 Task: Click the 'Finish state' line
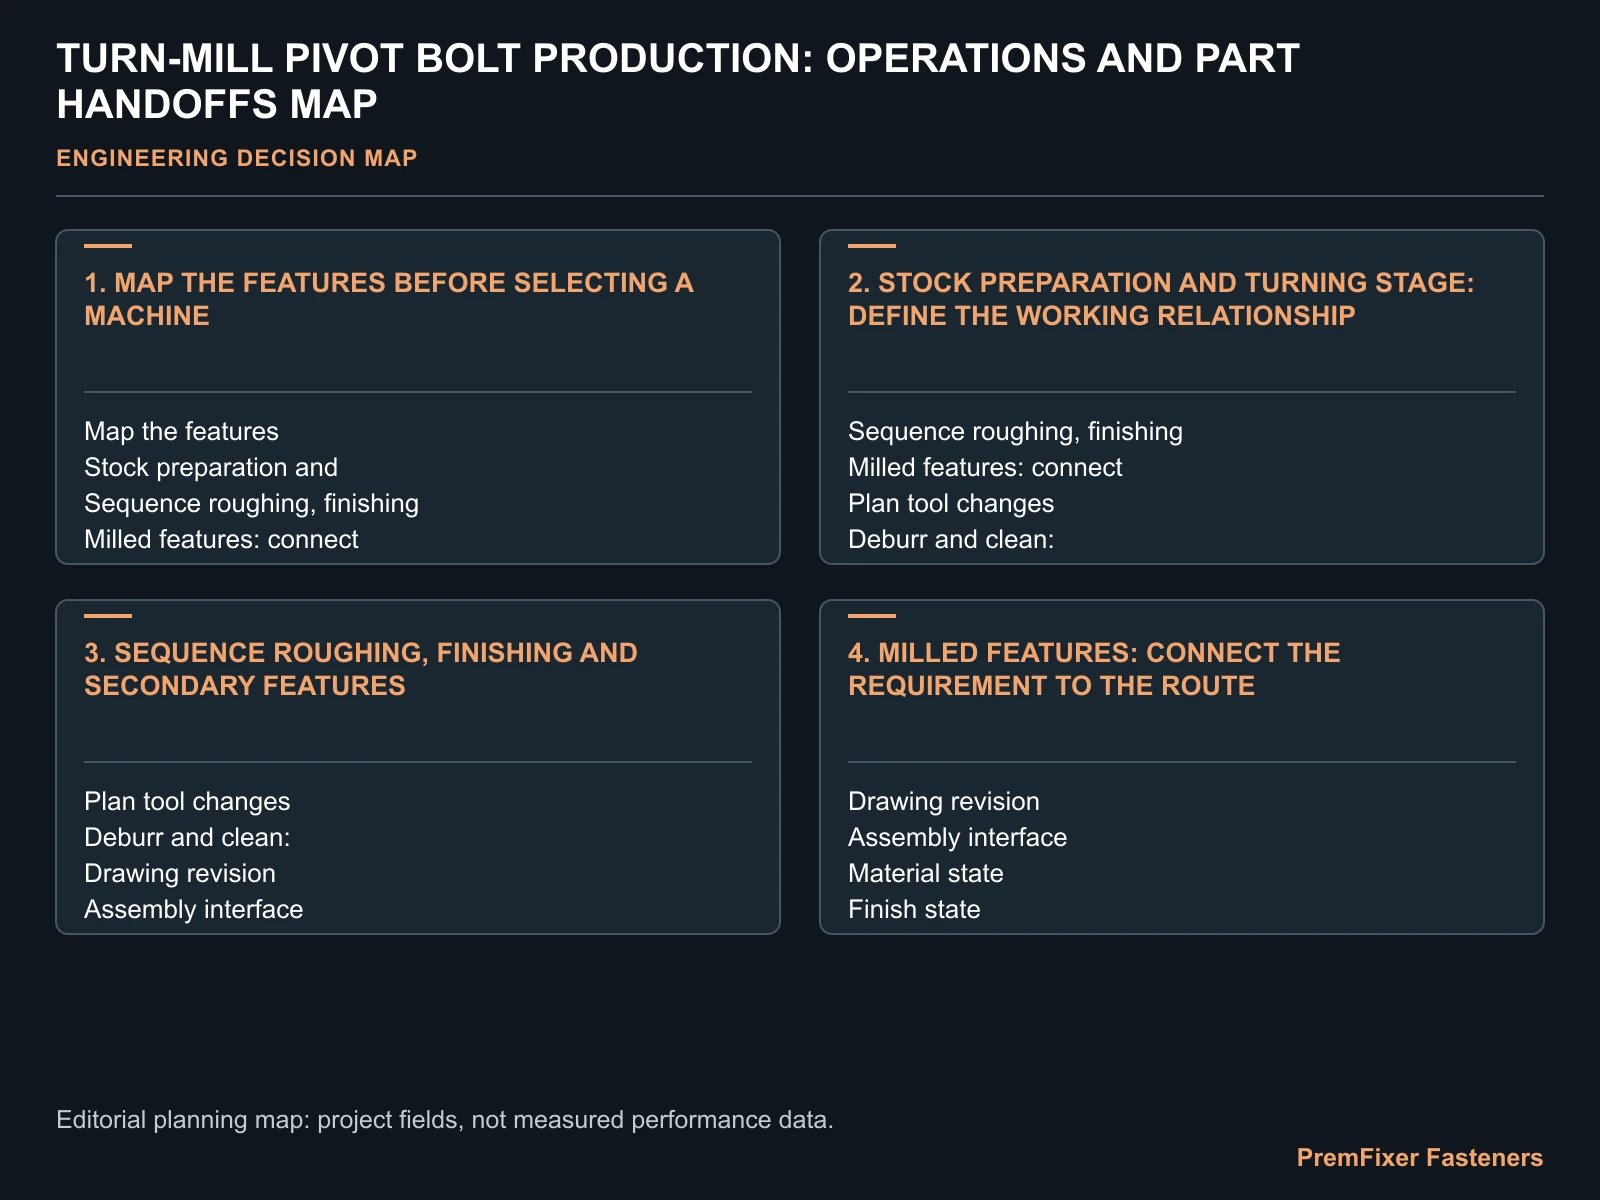pos(914,909)
